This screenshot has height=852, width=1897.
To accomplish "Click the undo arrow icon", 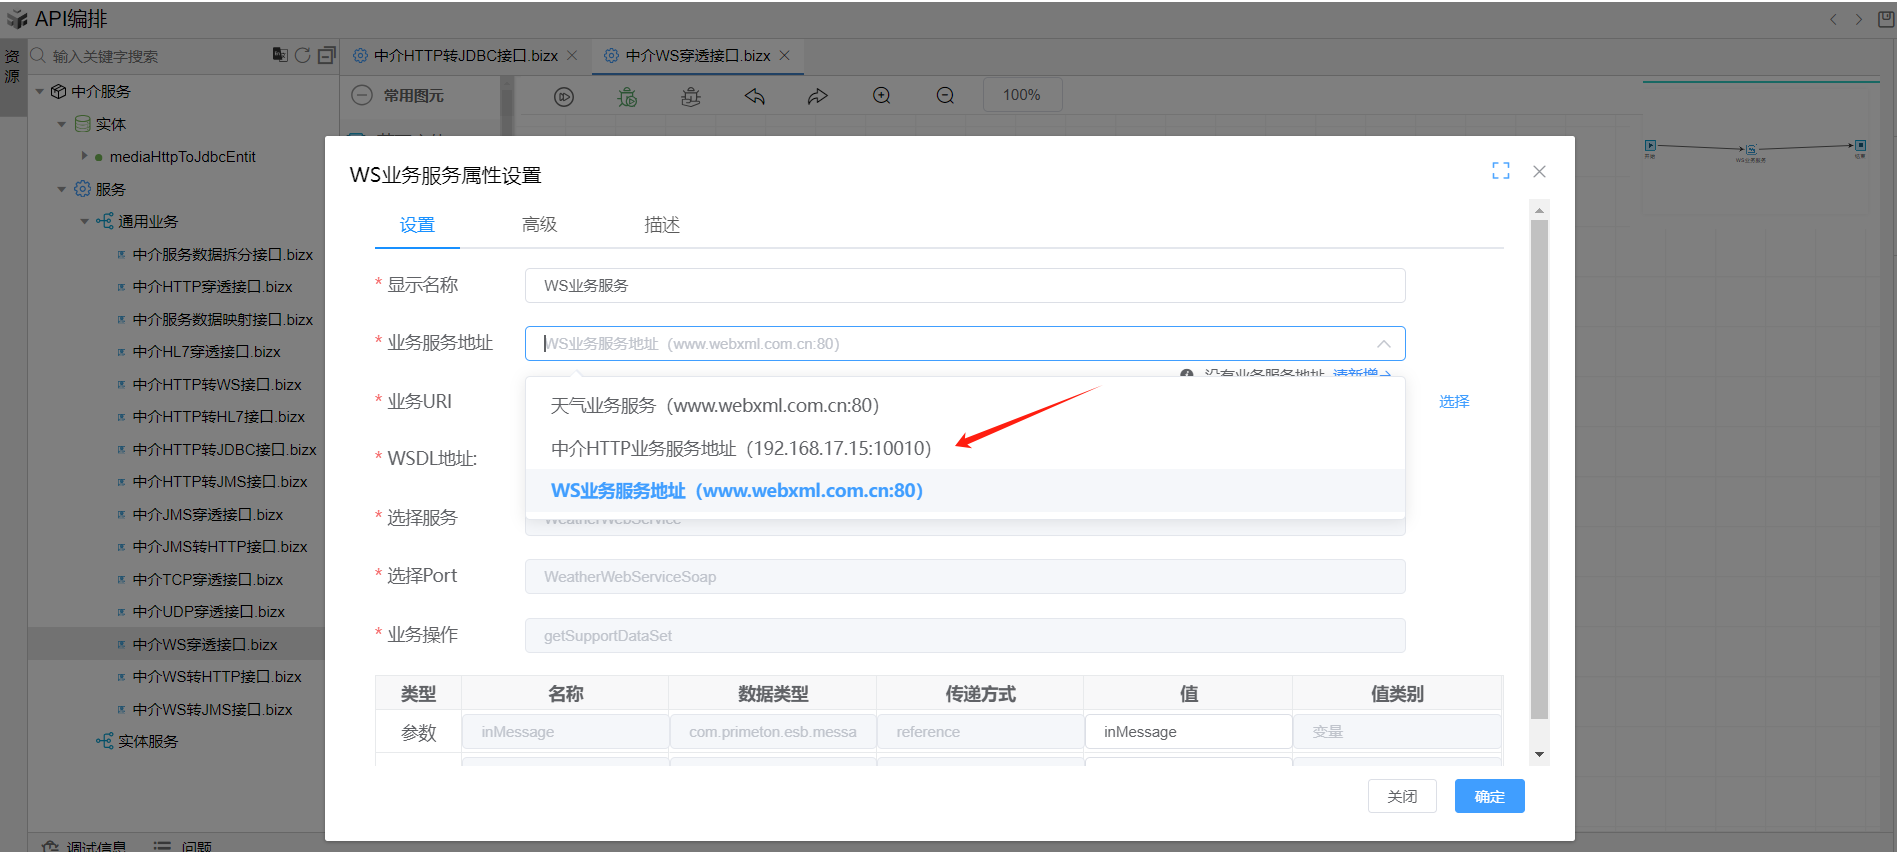I will tap(755, 96).
